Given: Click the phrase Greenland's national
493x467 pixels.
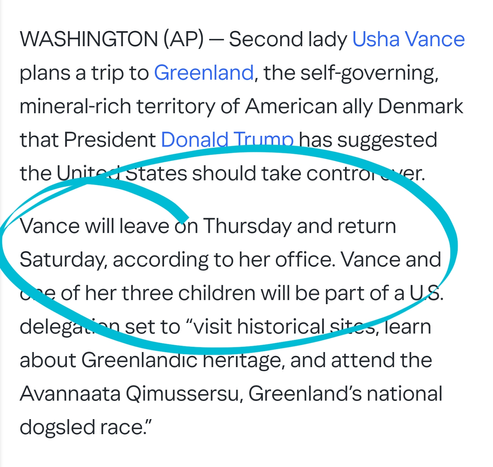Looking at the screenshot, I should (345, 393).
